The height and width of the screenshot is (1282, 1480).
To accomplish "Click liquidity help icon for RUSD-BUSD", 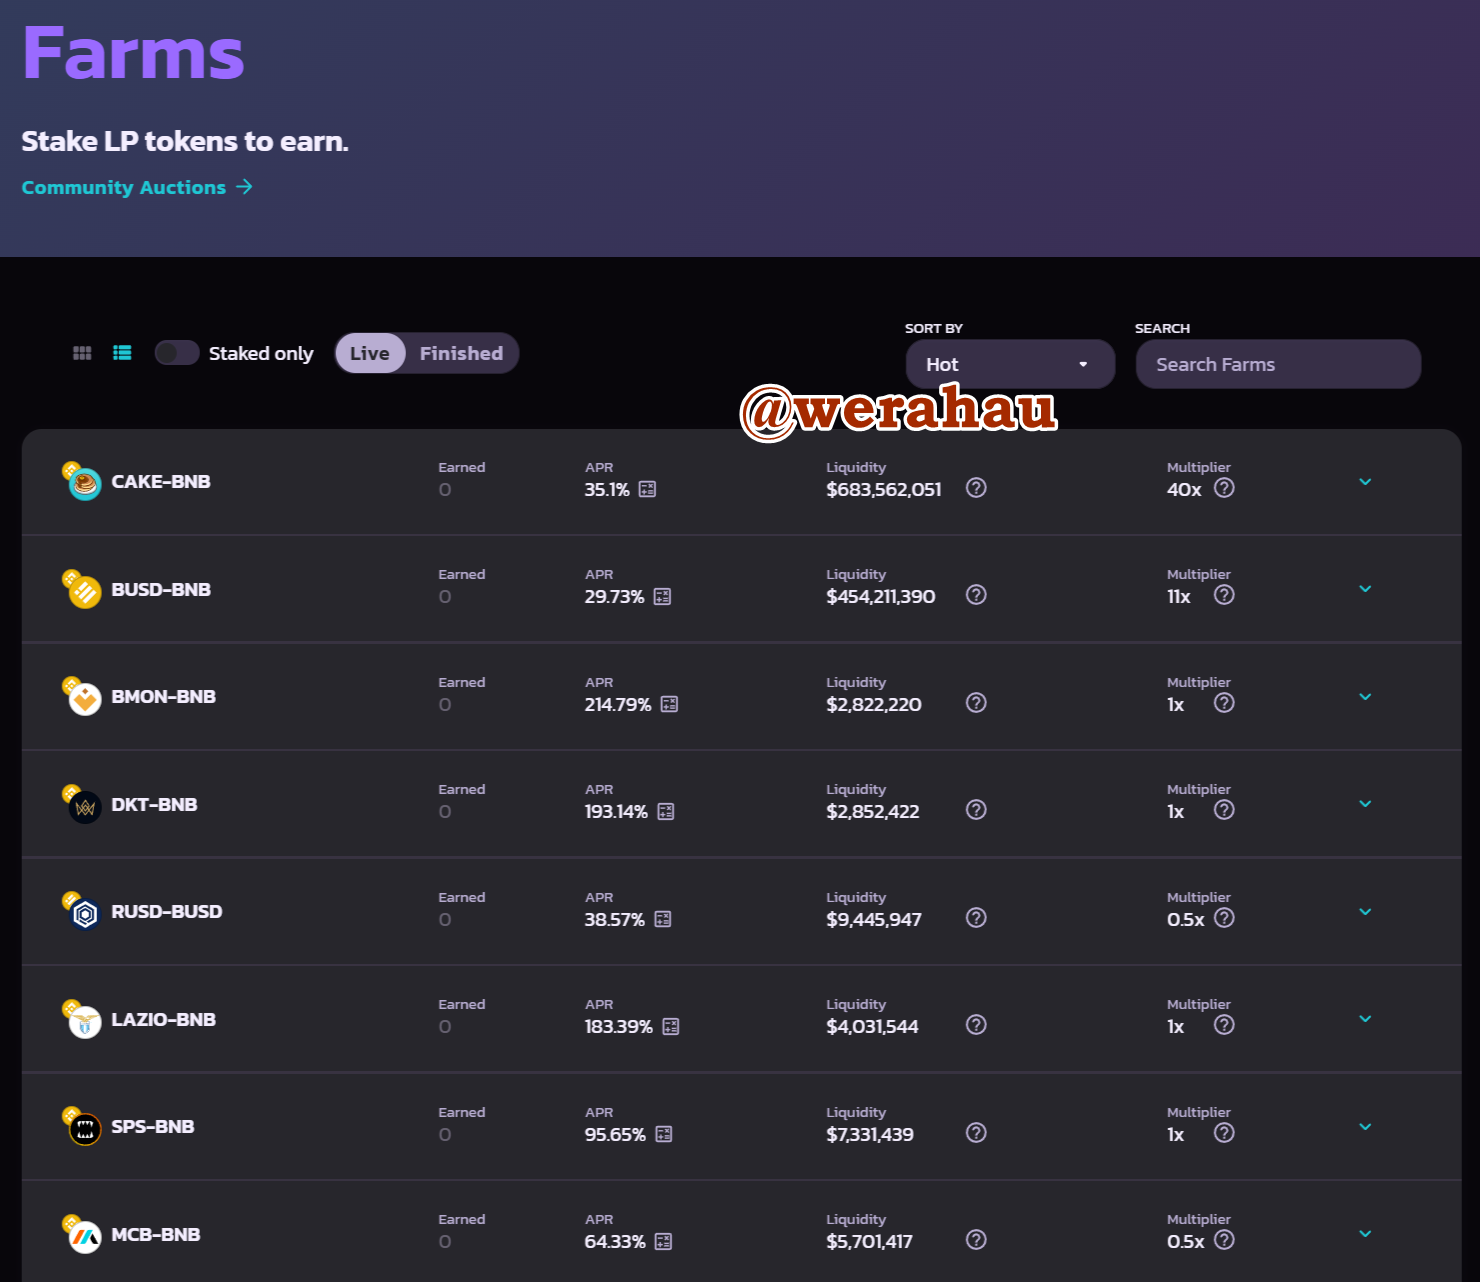I will point(976,918).
